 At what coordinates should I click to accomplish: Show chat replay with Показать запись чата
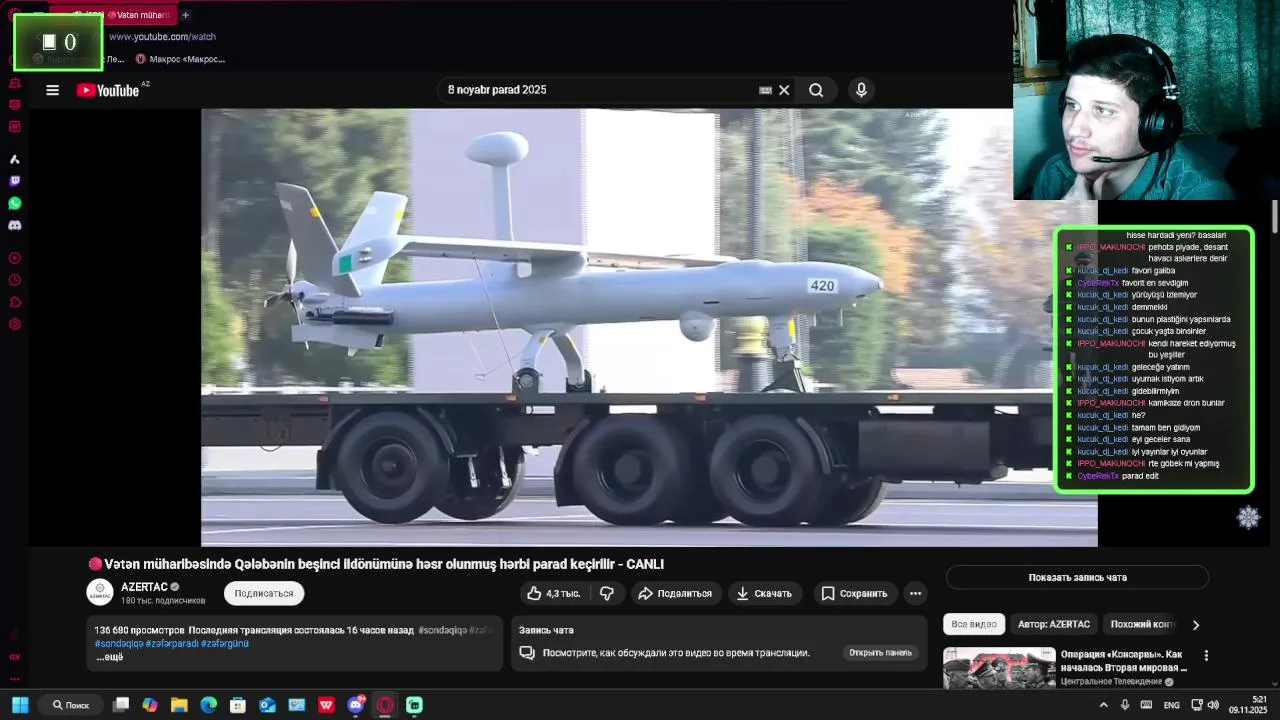coord(1077,577)
